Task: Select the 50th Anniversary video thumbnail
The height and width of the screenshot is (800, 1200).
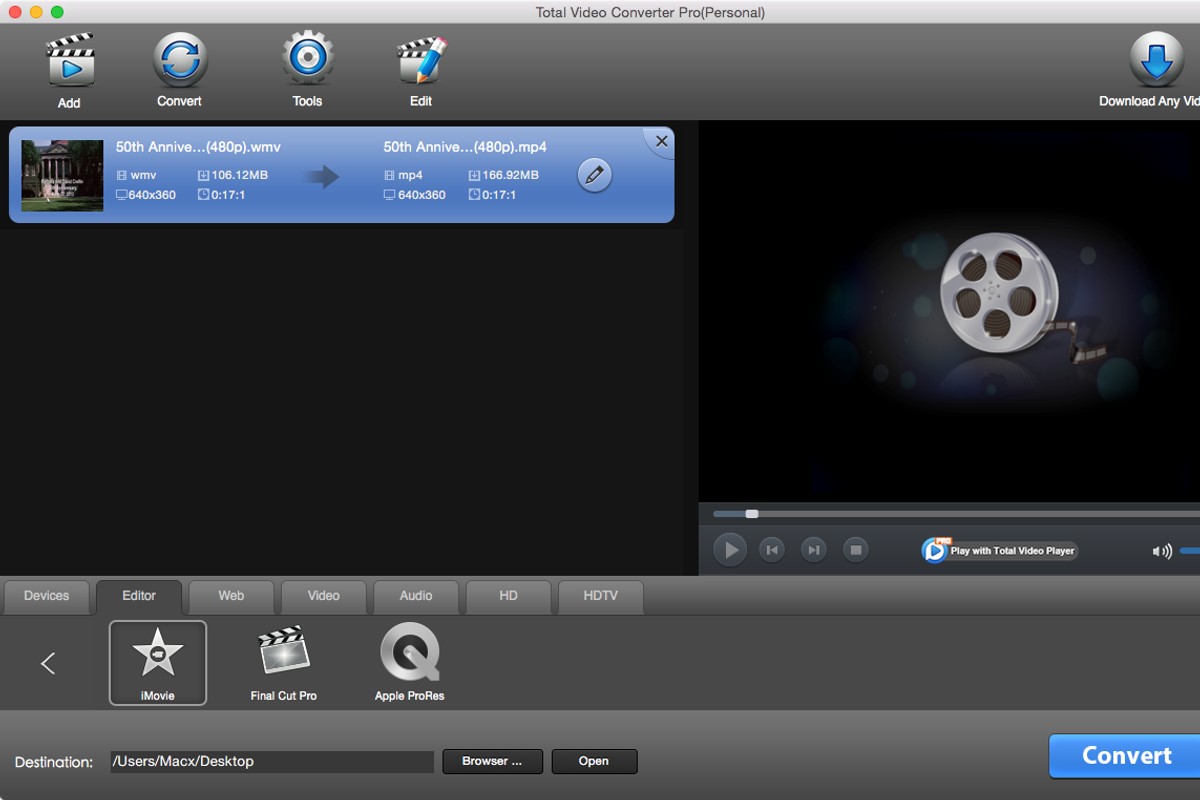Action: point(62,175)
